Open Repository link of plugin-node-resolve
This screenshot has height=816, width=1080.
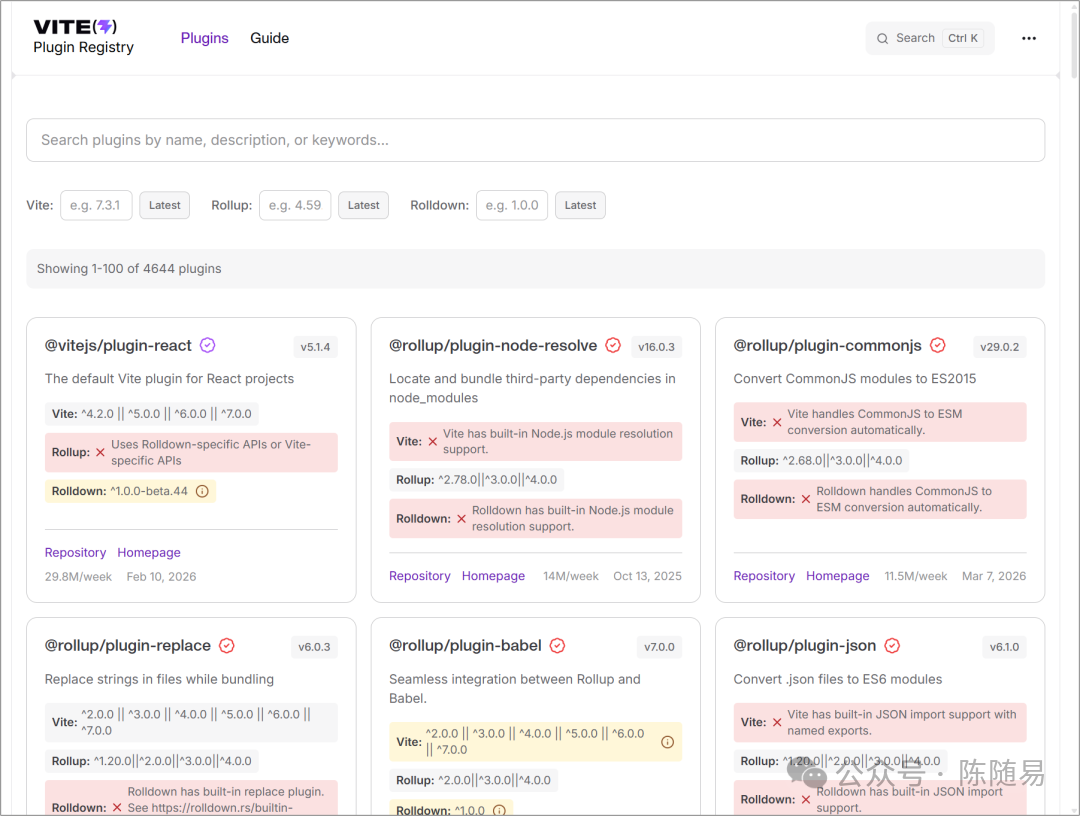click(x=419, y=576)
